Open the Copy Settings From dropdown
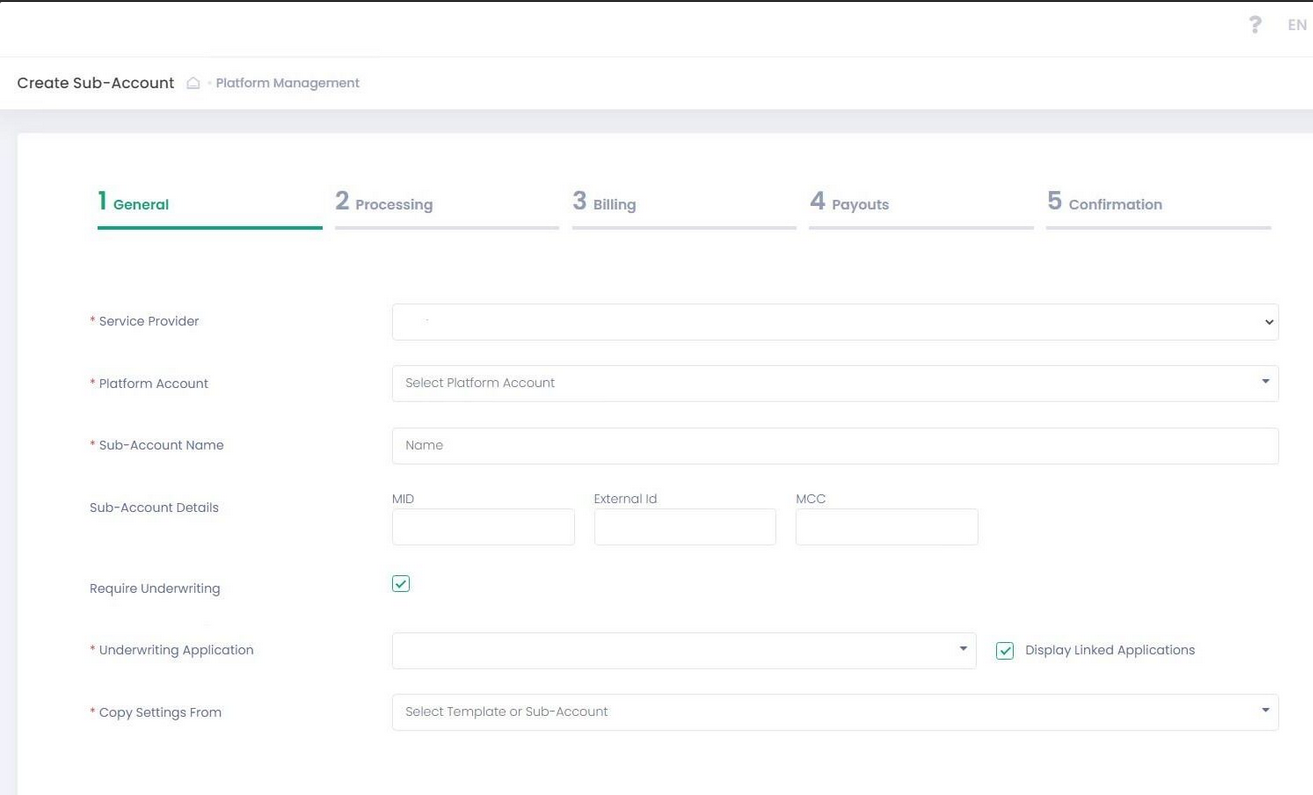Image resolution: width=1313 pixels, height=795 pixels. point(834,712)
